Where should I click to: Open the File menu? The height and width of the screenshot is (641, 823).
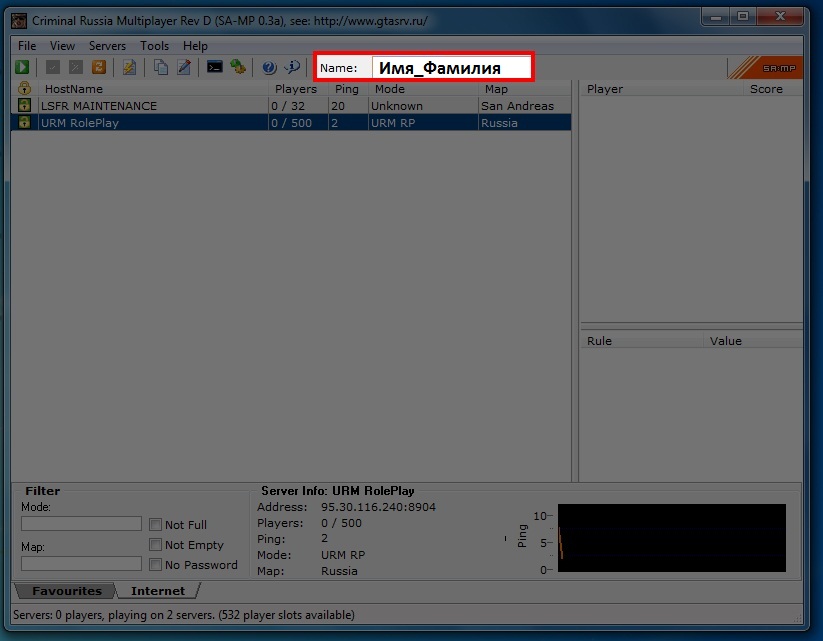coord(27,46)
